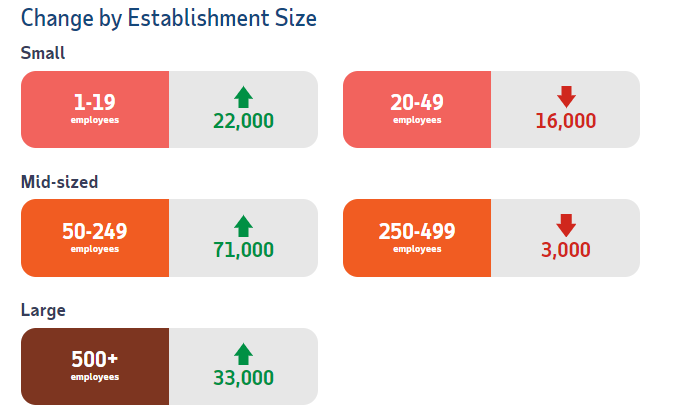
Task: Click the 33,000 value
Action: click(x=243, y=378)
